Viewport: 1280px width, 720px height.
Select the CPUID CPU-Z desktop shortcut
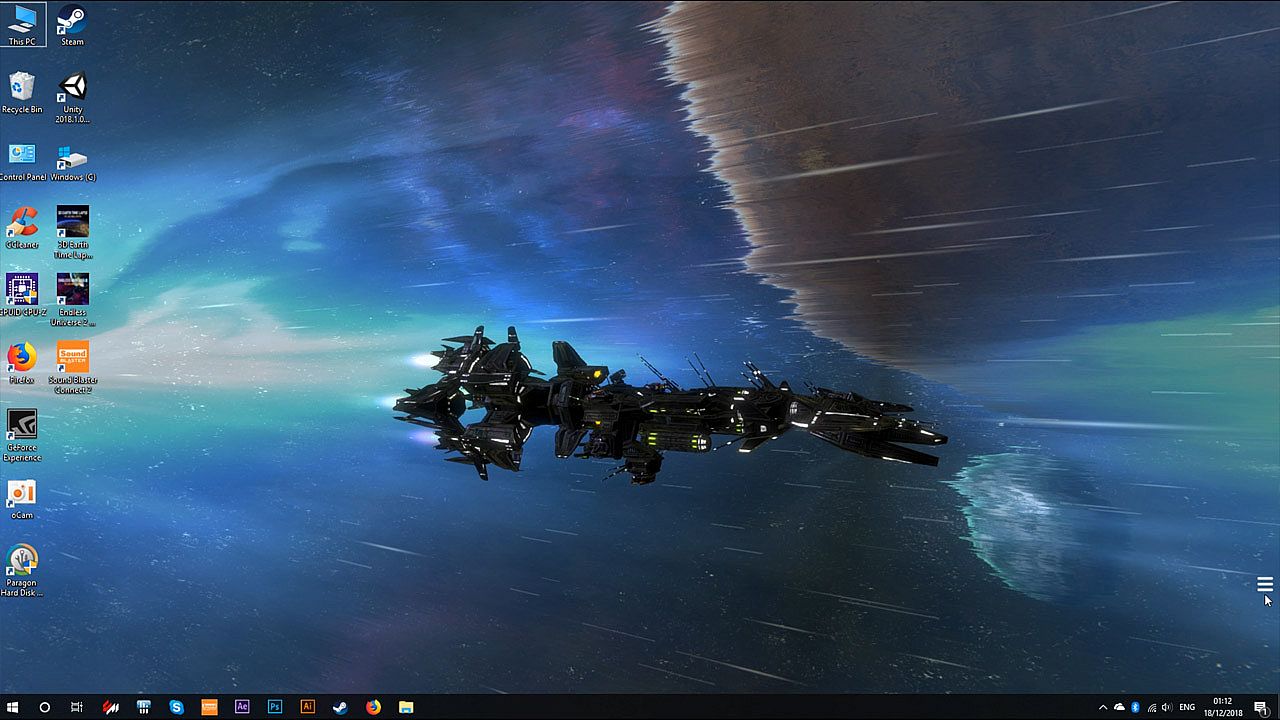coord(22,296)
